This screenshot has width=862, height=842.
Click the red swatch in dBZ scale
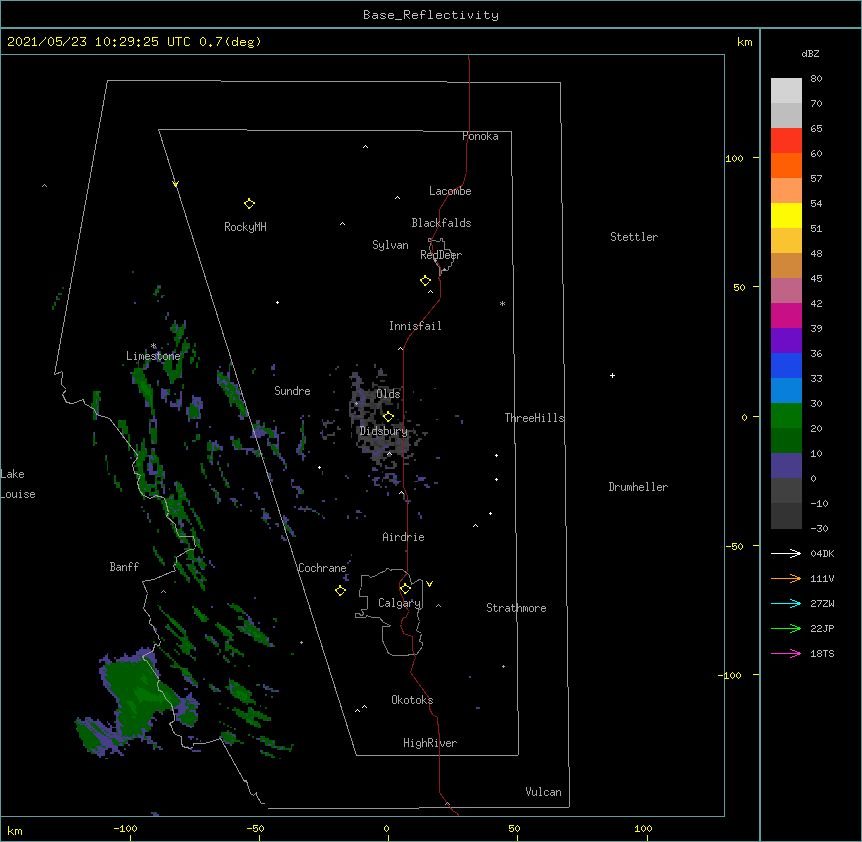coord(786,141)
